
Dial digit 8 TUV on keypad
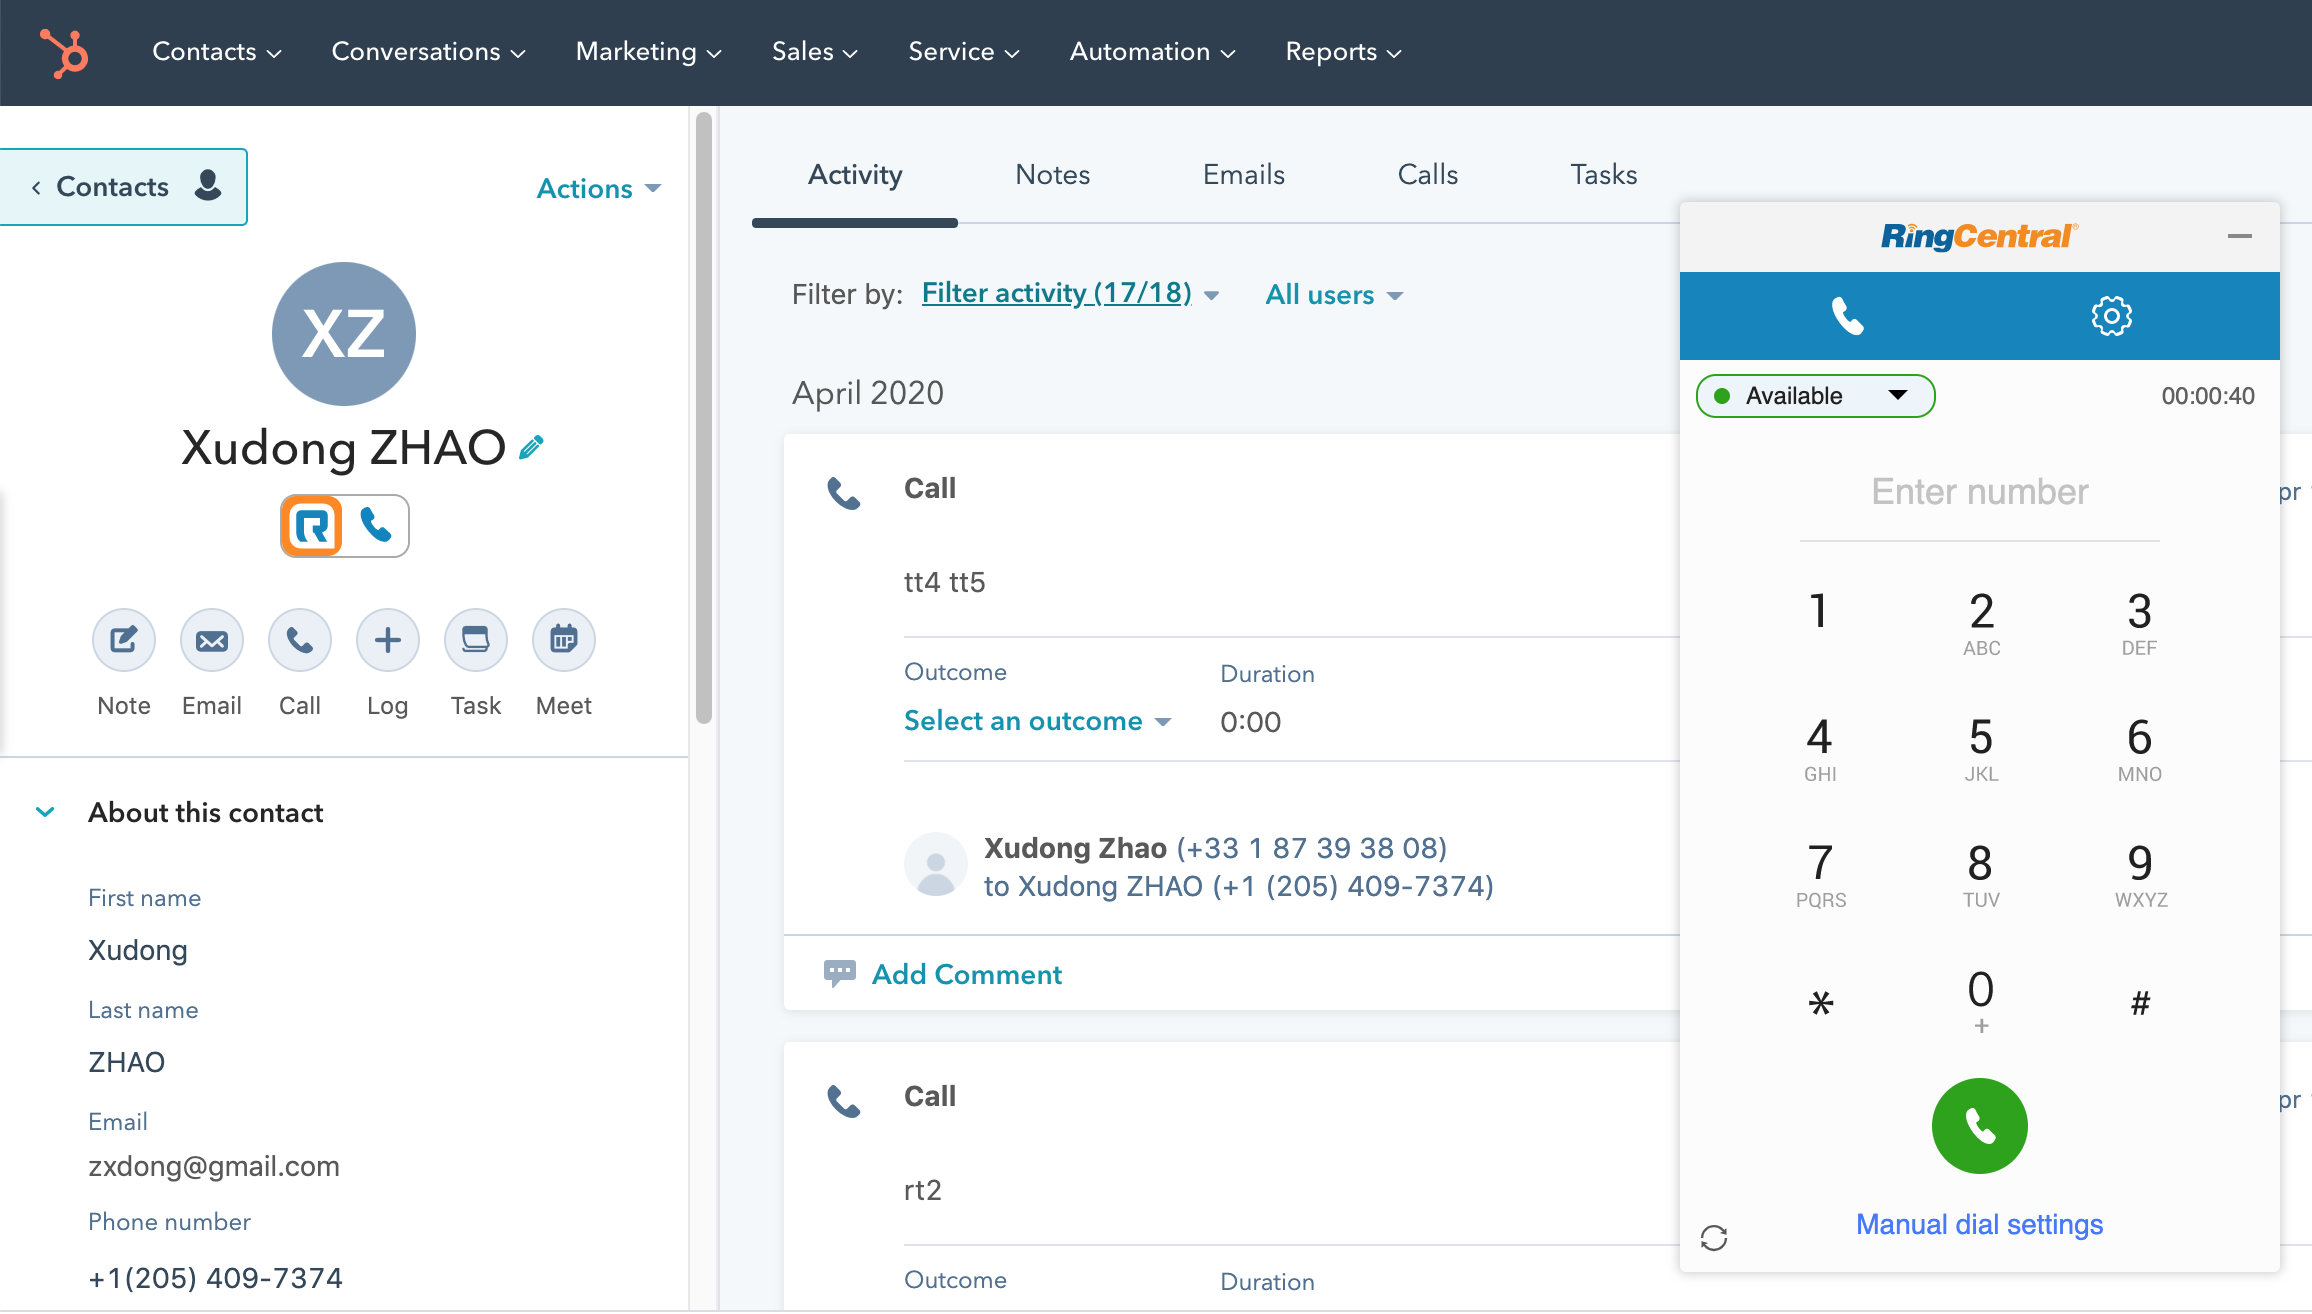[x=1981, y=875]
